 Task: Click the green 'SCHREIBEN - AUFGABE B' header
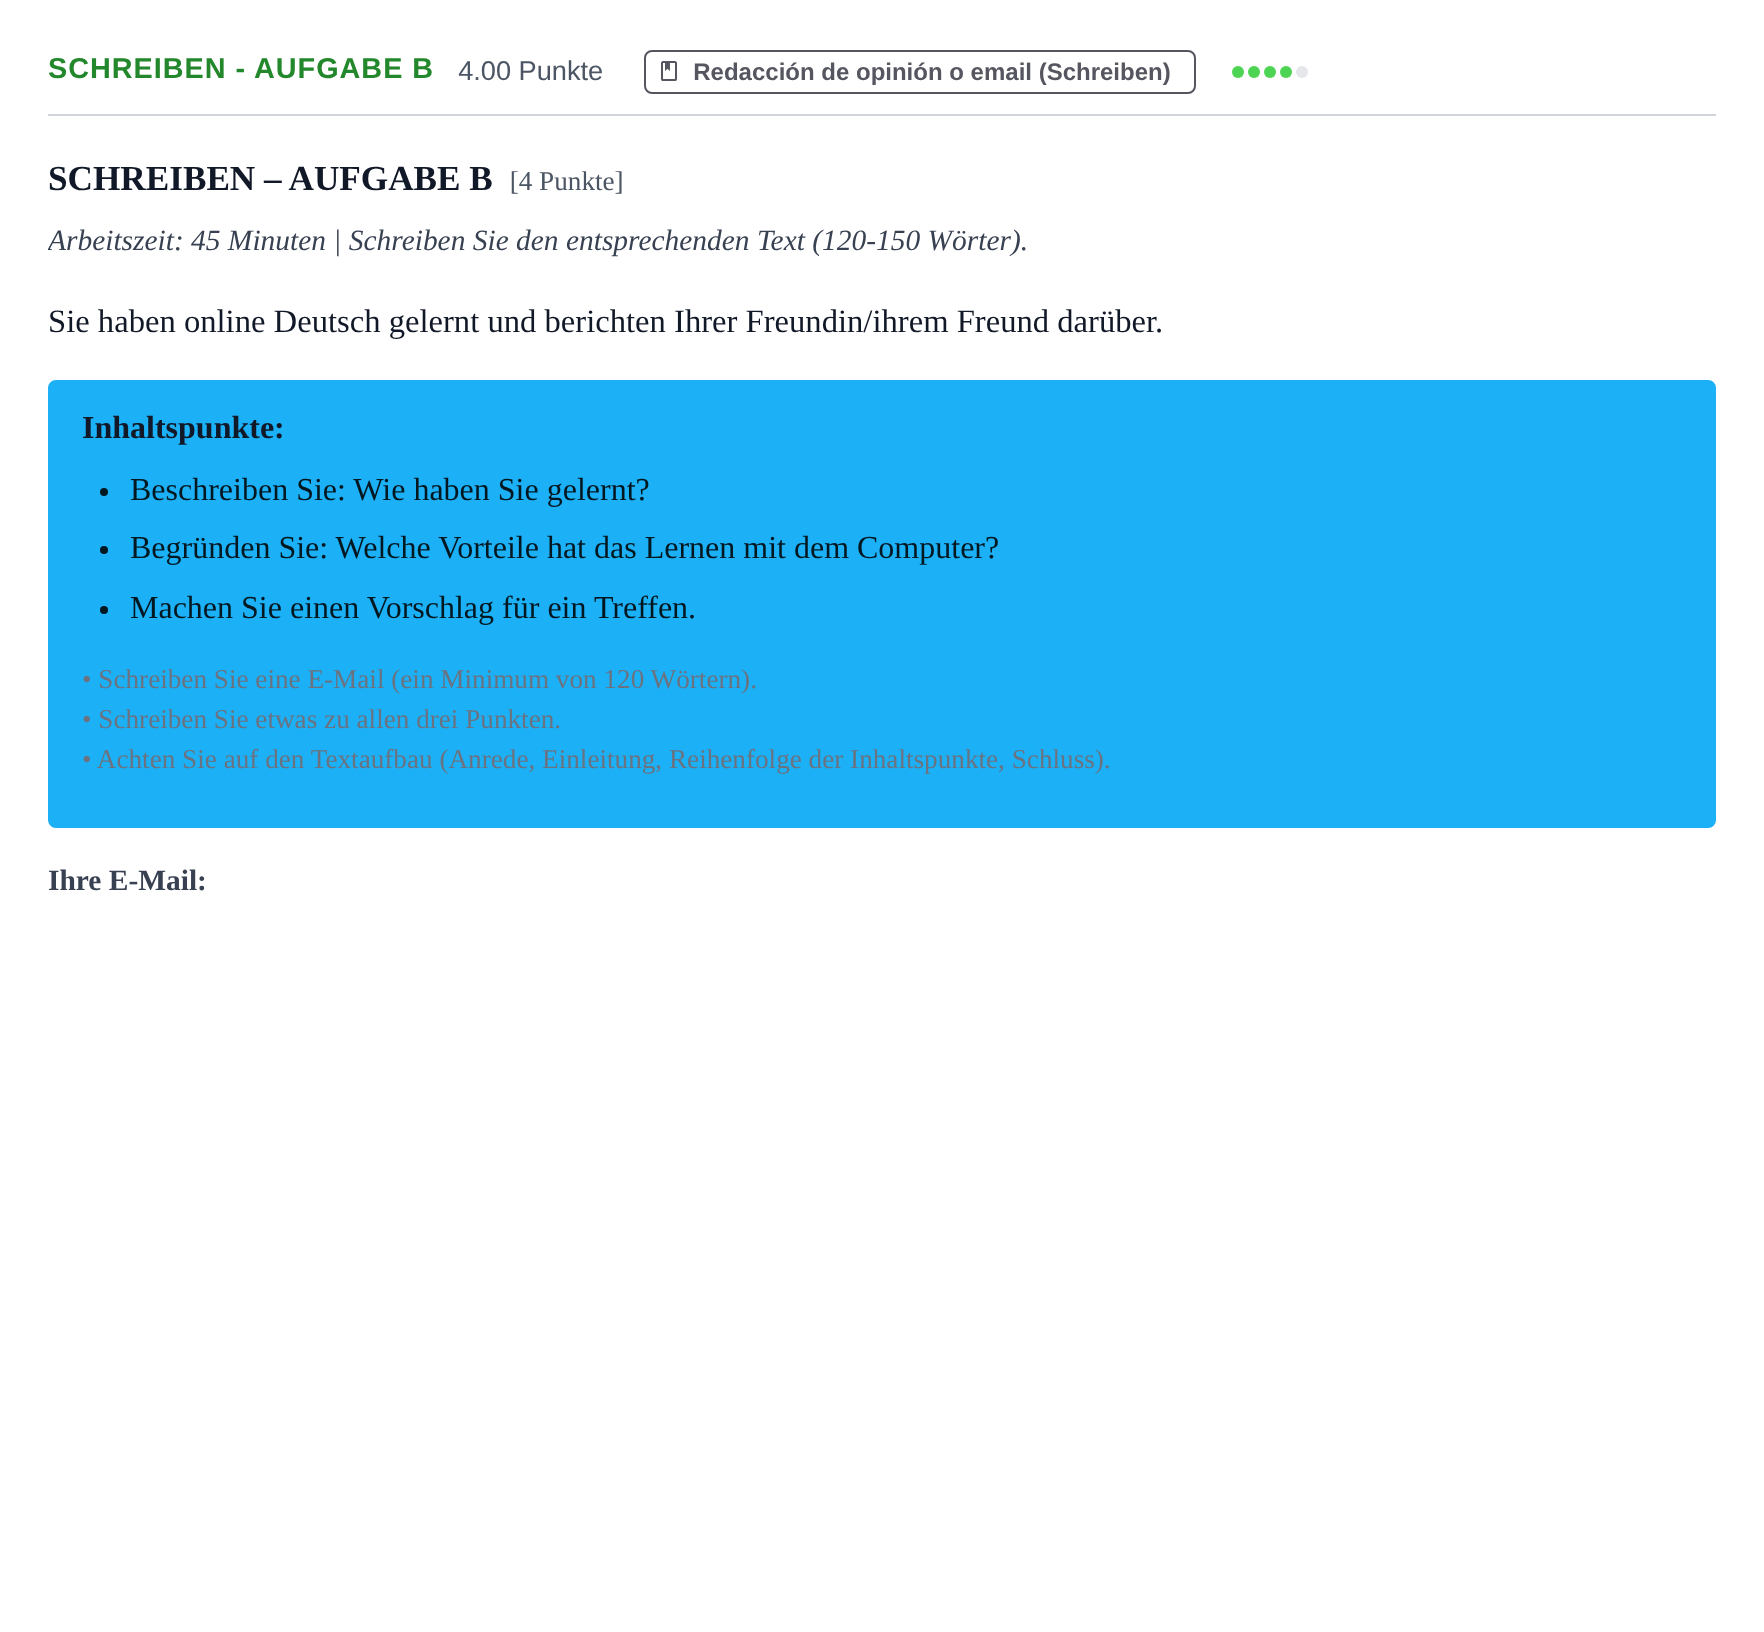click(240, 69)
